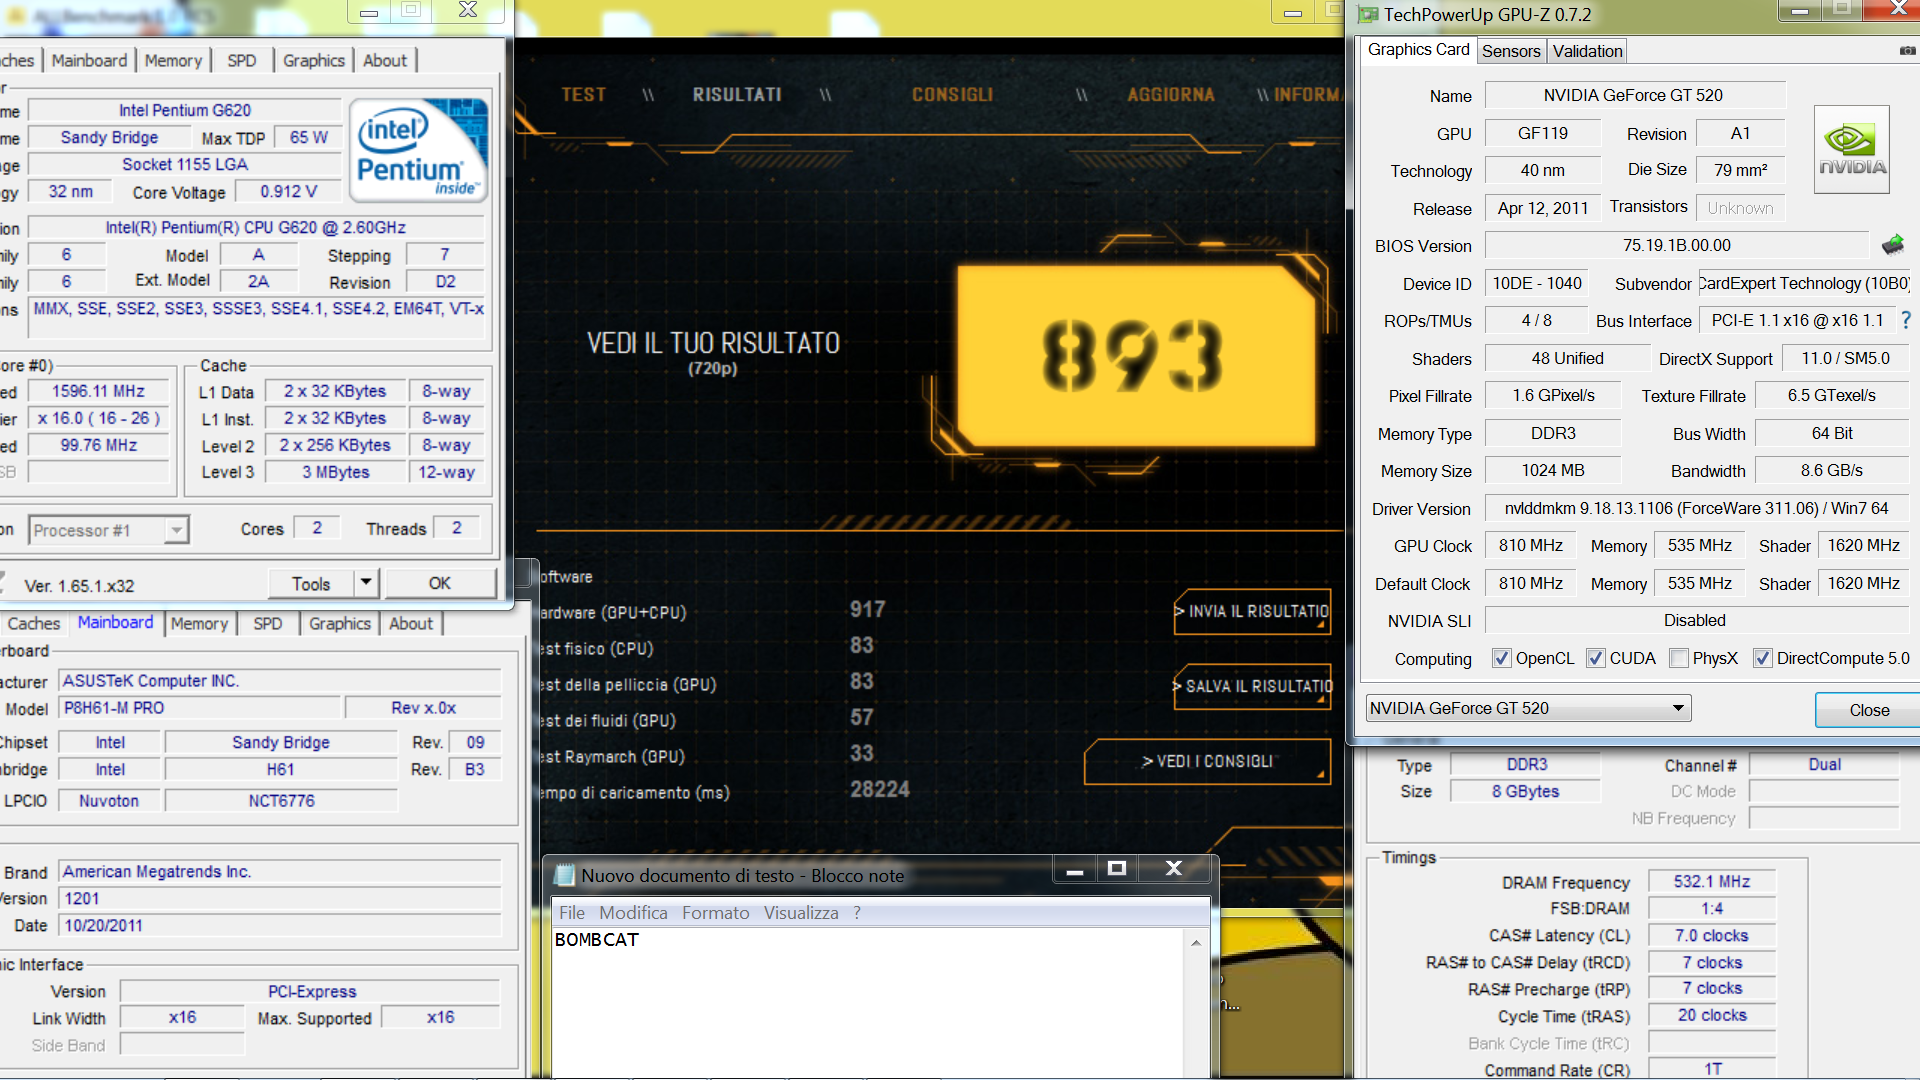Open the CONSIGLI section in benchmark

(952, 95)
